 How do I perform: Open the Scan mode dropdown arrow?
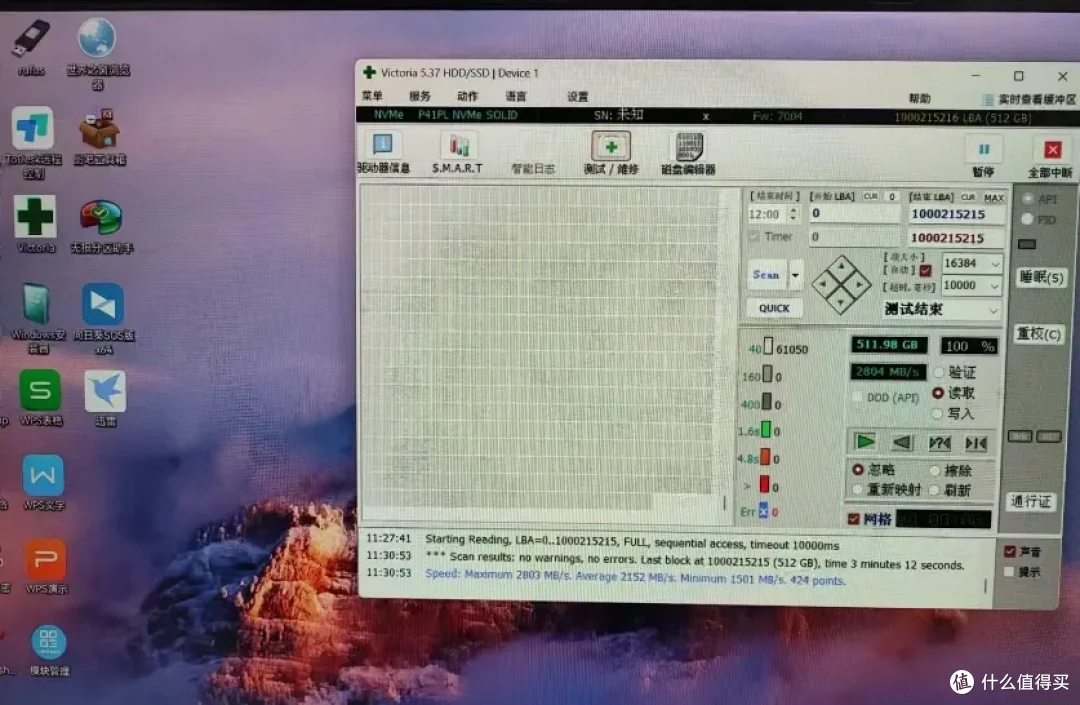click(x=796, y=274)
